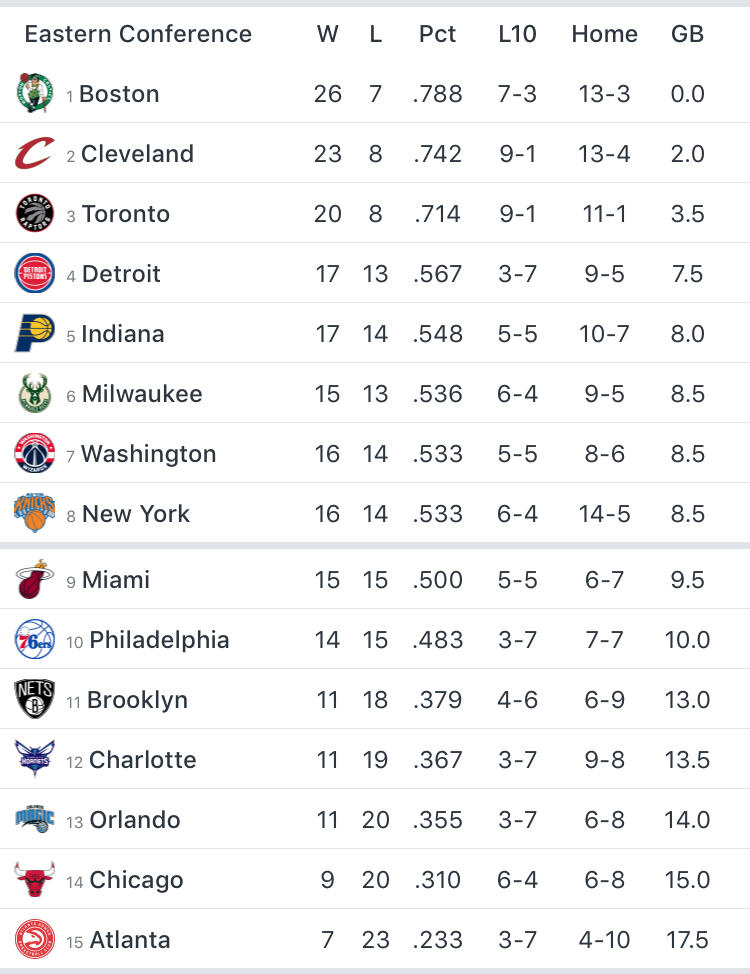Select the Eastern Conference heading
The width and height of the screenshot is (750, 974).
click(138, 34)
